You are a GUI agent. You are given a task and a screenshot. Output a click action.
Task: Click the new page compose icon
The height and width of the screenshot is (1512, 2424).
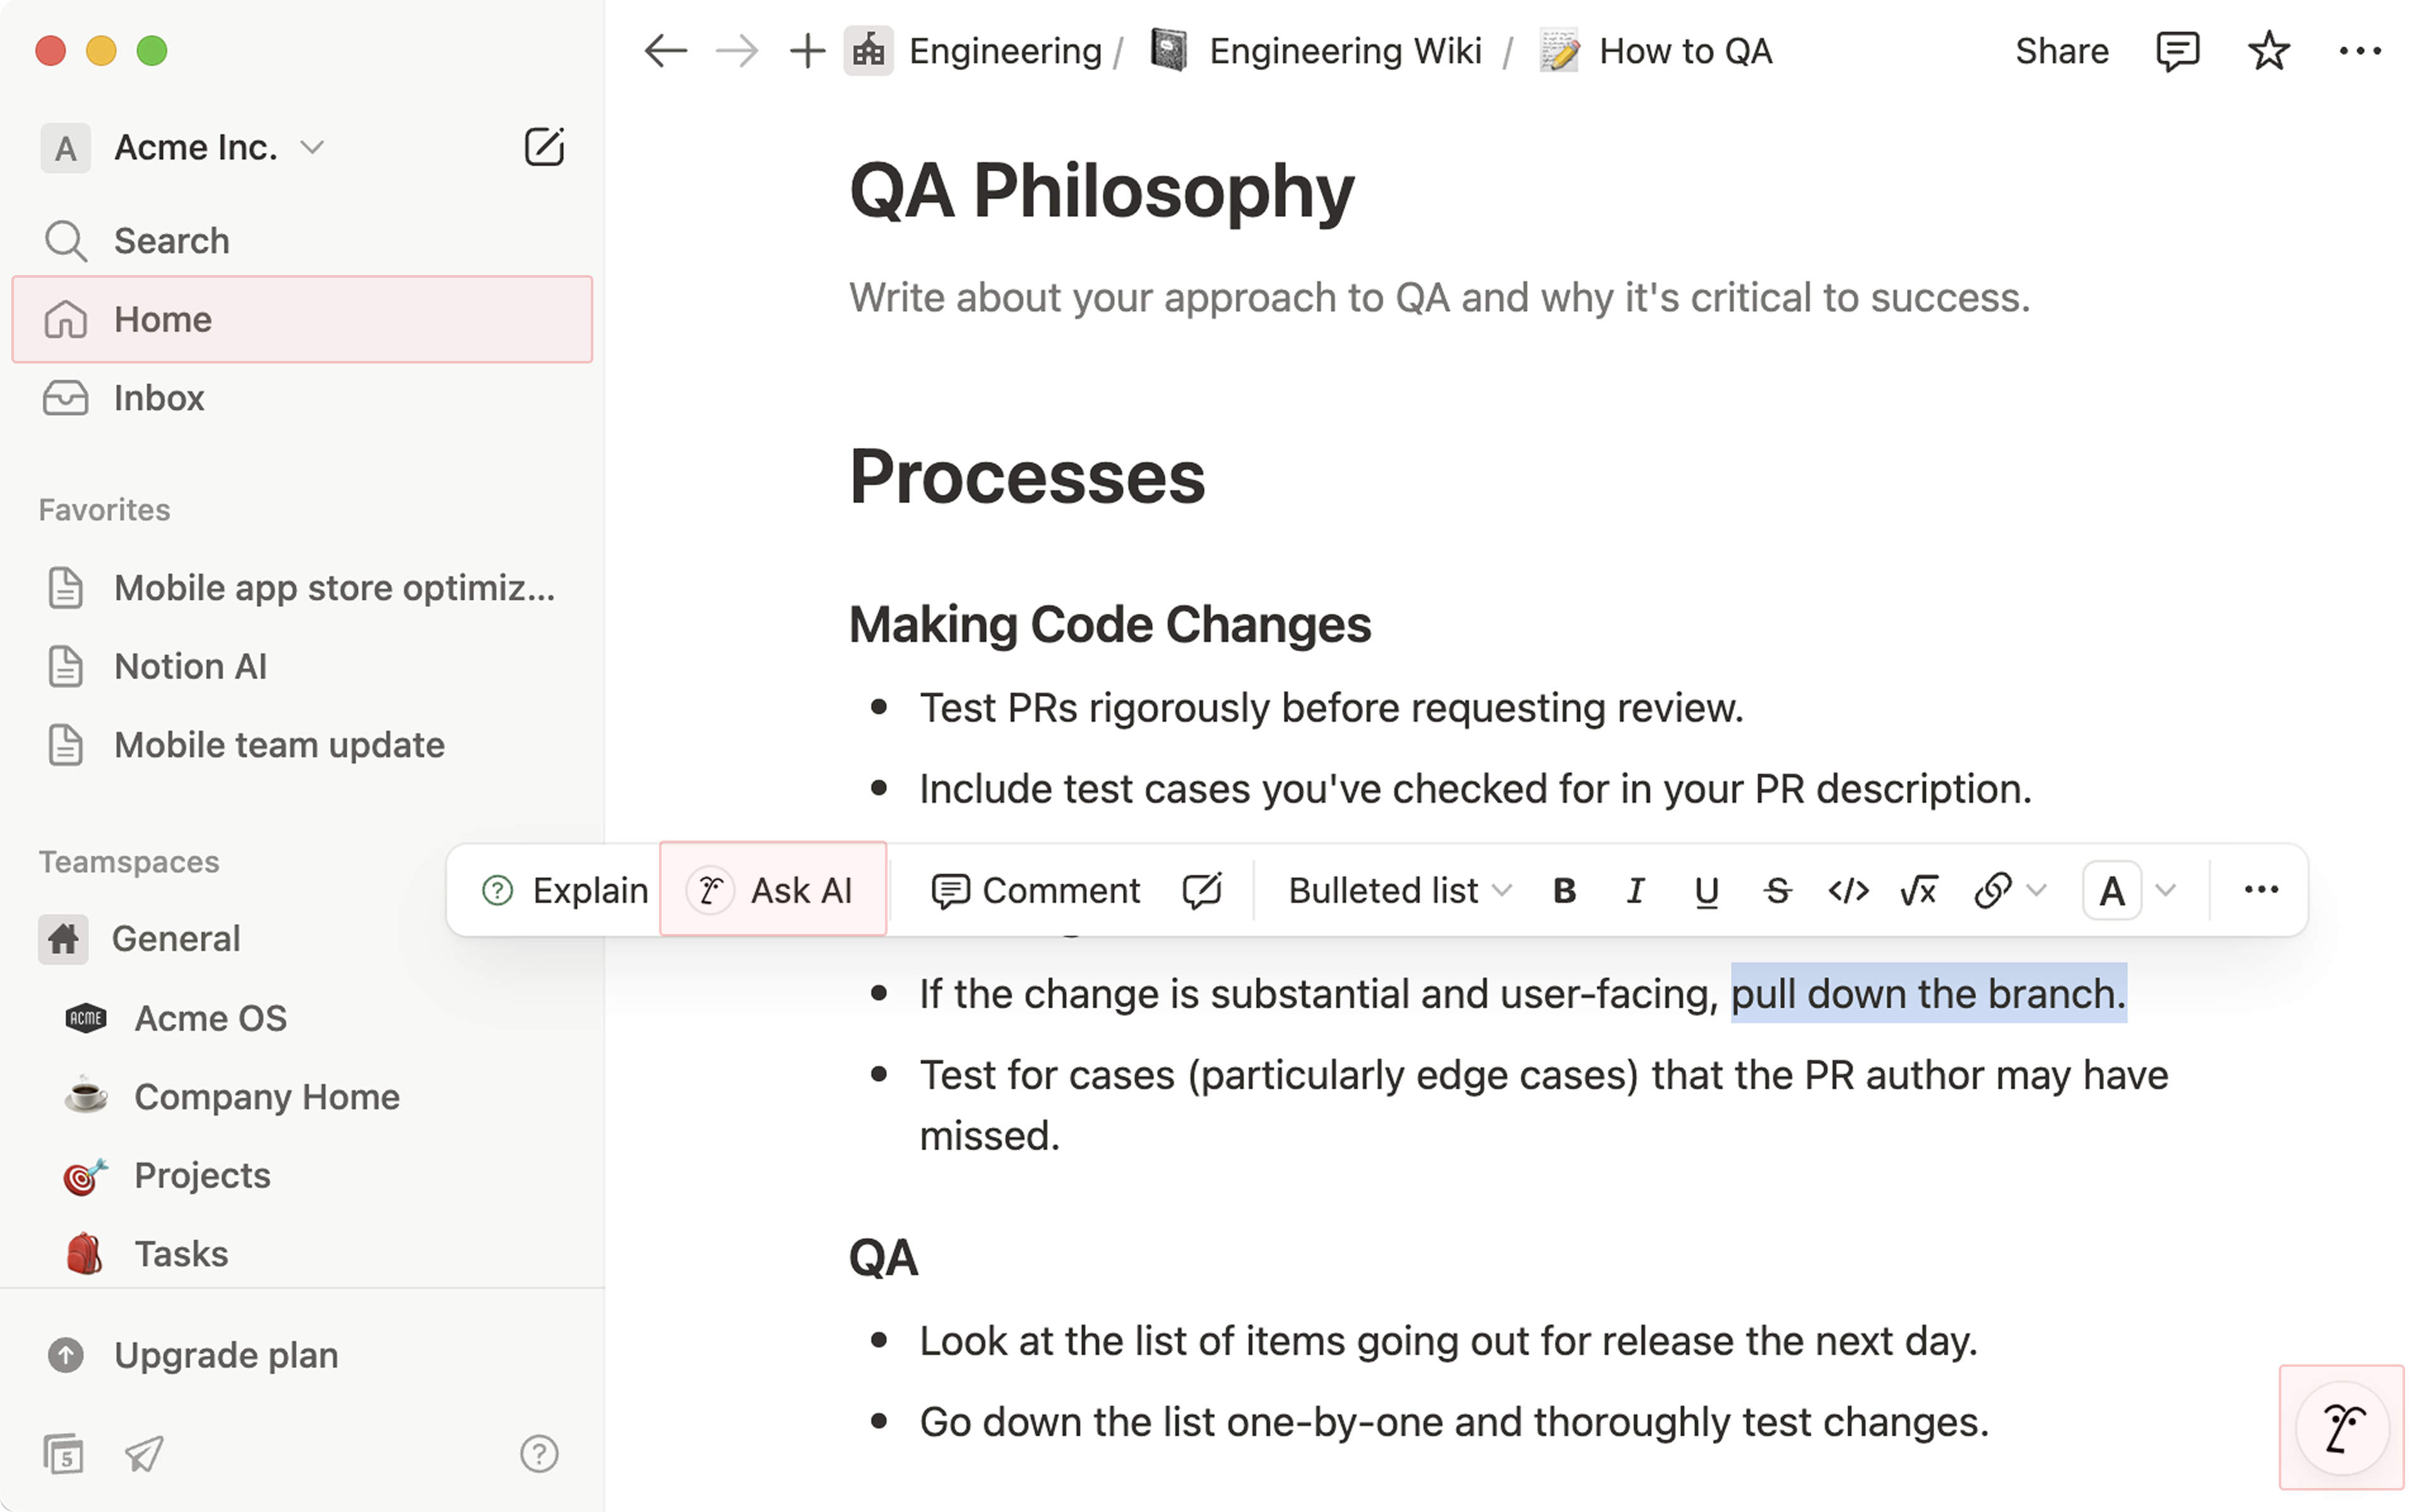coord(544,147)
